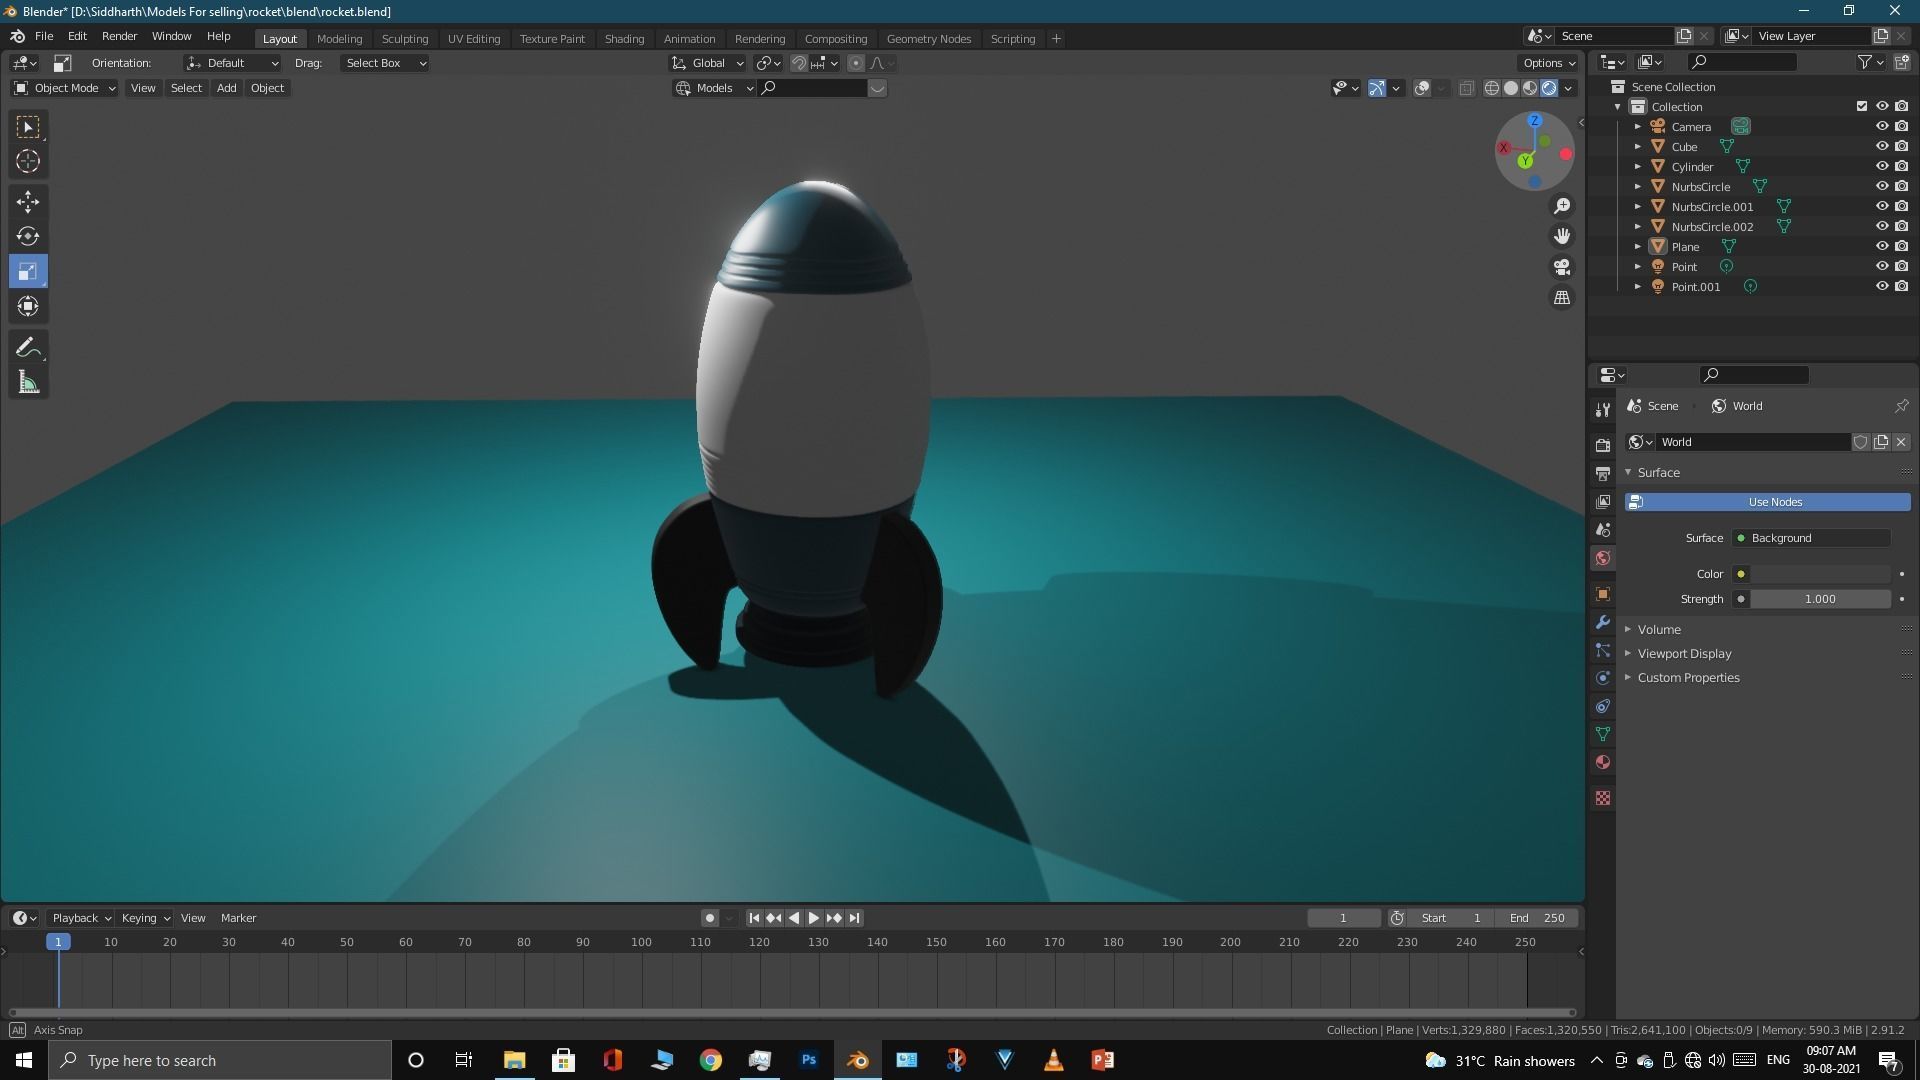Select the Annotate pencil tool
Viewport: 1920px width, 1080px height.
coord(28,347)
